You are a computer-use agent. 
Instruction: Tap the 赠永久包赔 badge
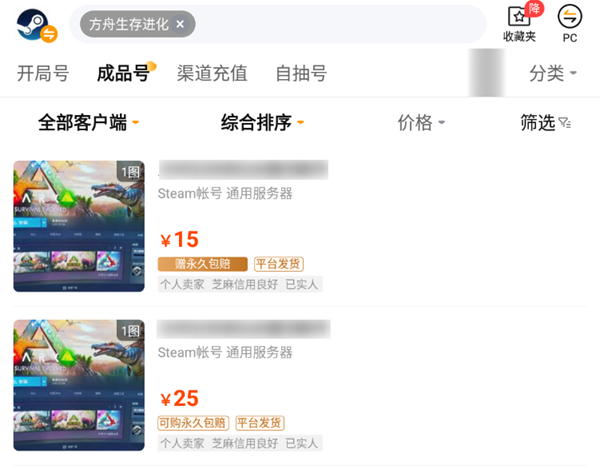[202, 264]
